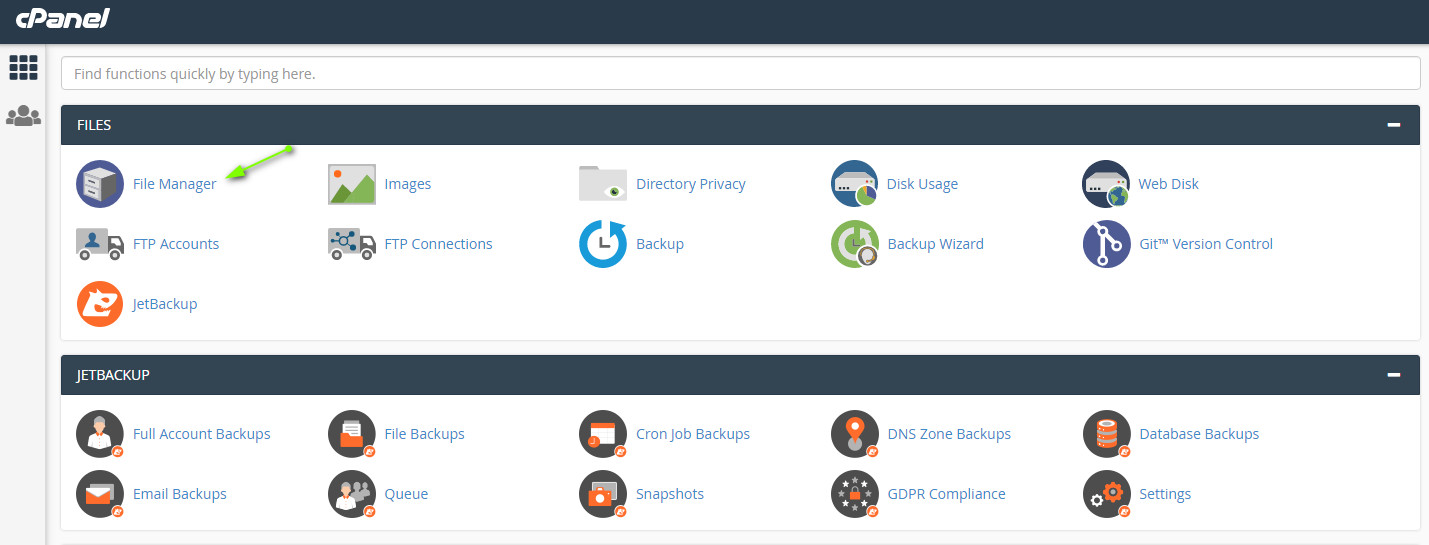The width and height of the screenshot is (1429, 545).
Task: Open User Manager icon in sidebar
Action: (23, 116)
